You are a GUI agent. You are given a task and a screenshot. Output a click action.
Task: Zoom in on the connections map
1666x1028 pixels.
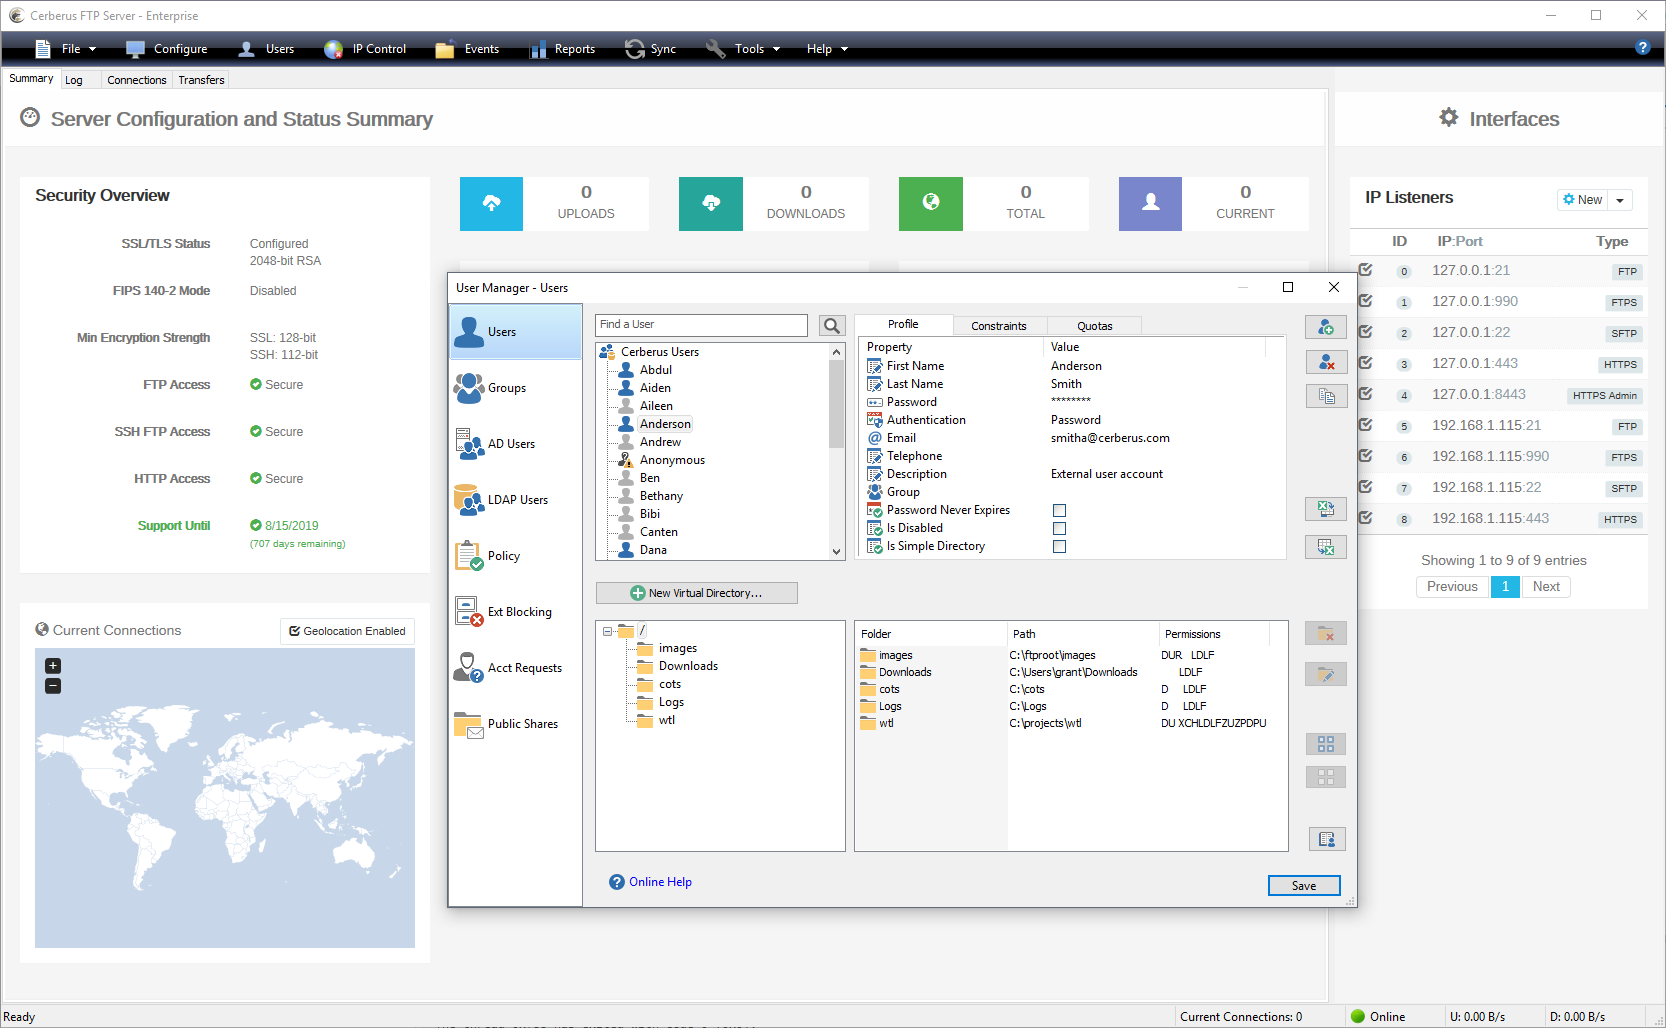[53, 666]
